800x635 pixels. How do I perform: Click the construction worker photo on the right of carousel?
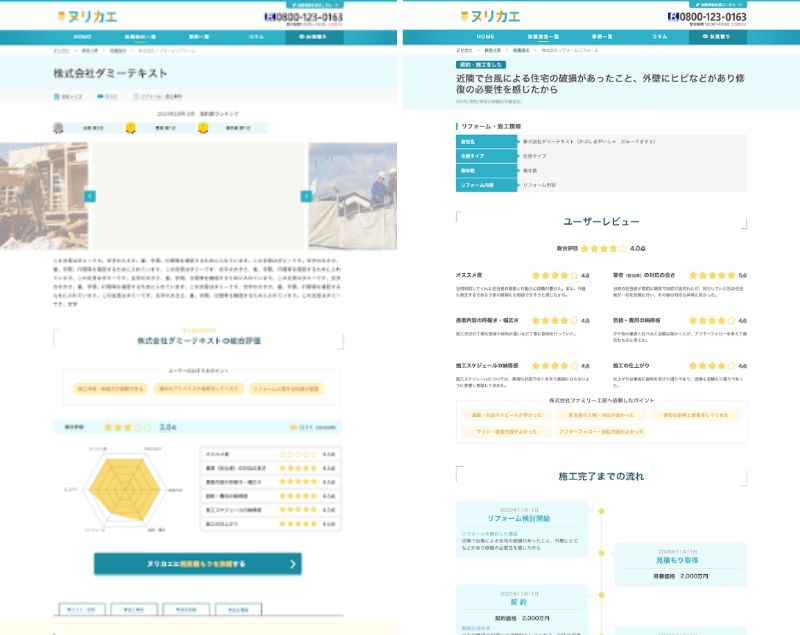(353, 196)
